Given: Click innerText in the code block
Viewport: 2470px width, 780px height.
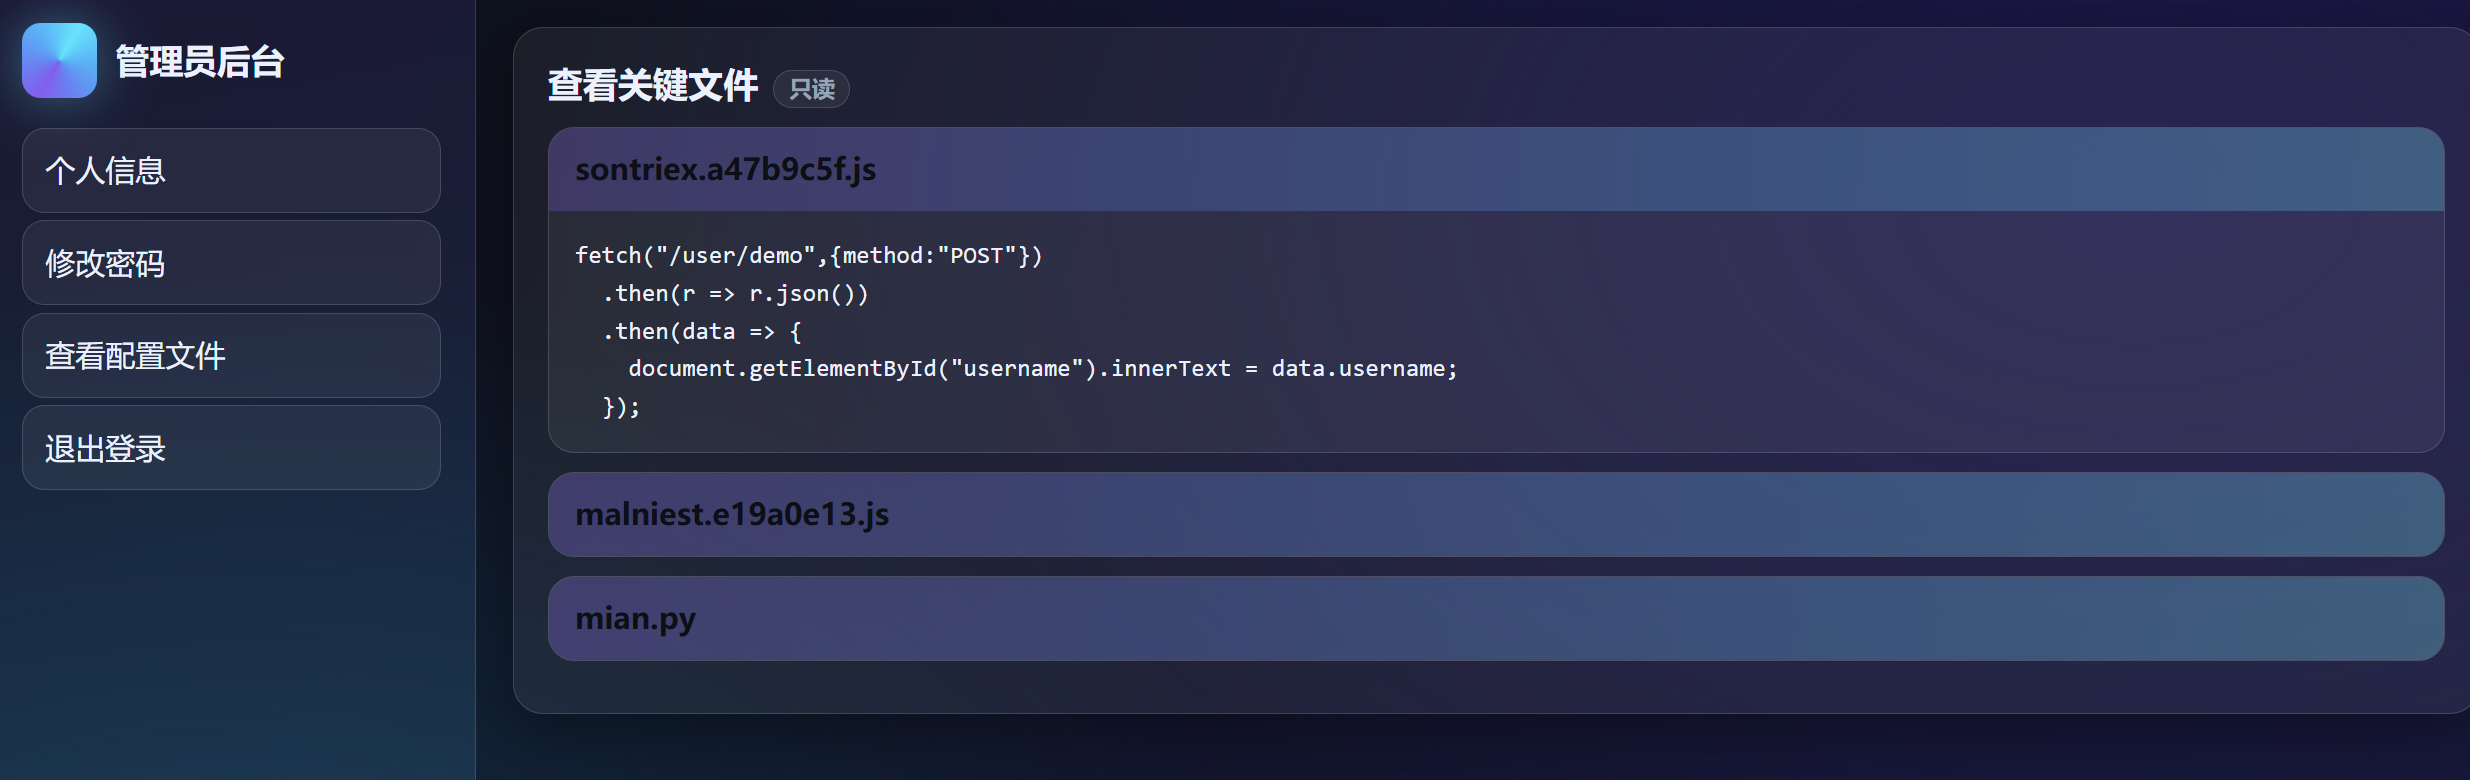Looking at the screenshot, I should (1170, 369).
